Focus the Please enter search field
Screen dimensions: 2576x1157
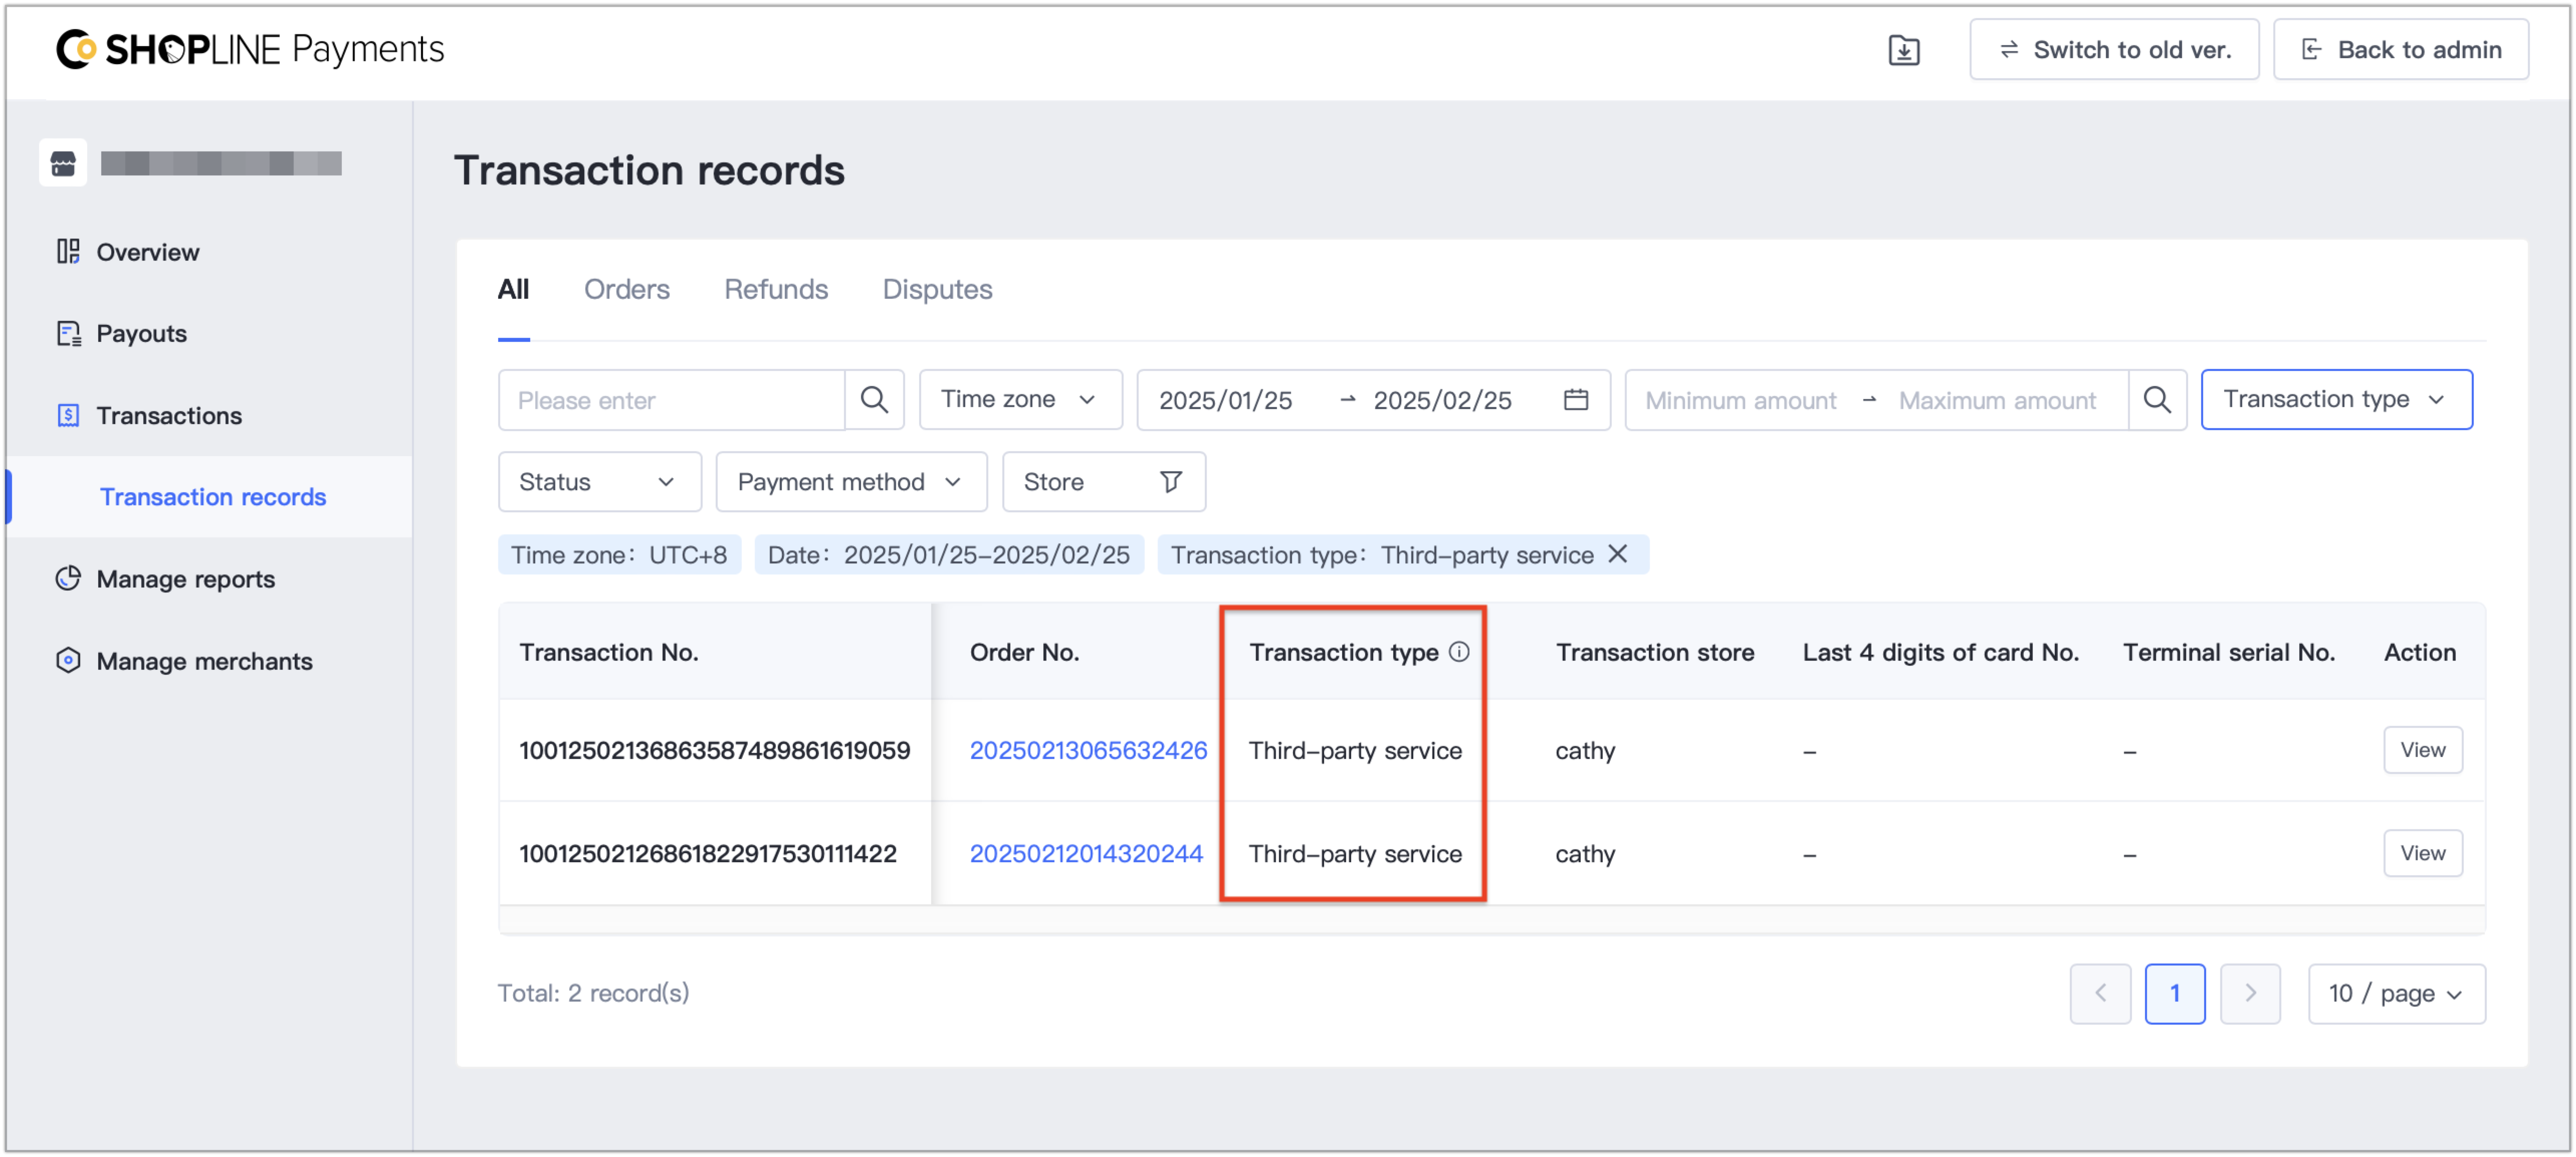click(672, 400)
